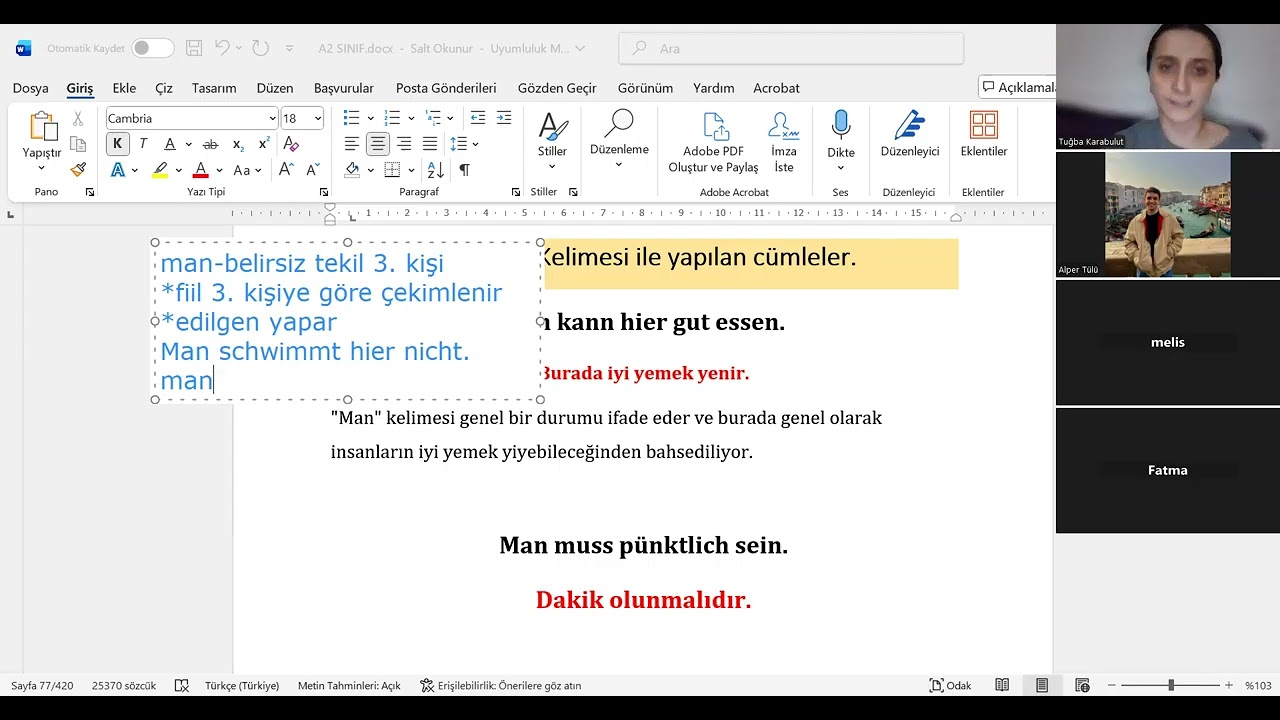Viewport: 1280px width, 720px height.
Task: Switch to the Ekle tab
Action: [x=124, y=88]
